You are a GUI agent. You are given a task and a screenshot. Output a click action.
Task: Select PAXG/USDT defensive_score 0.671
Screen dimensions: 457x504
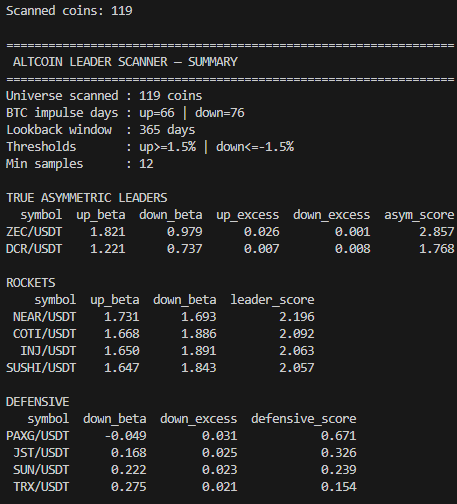[x=339, y=436]
